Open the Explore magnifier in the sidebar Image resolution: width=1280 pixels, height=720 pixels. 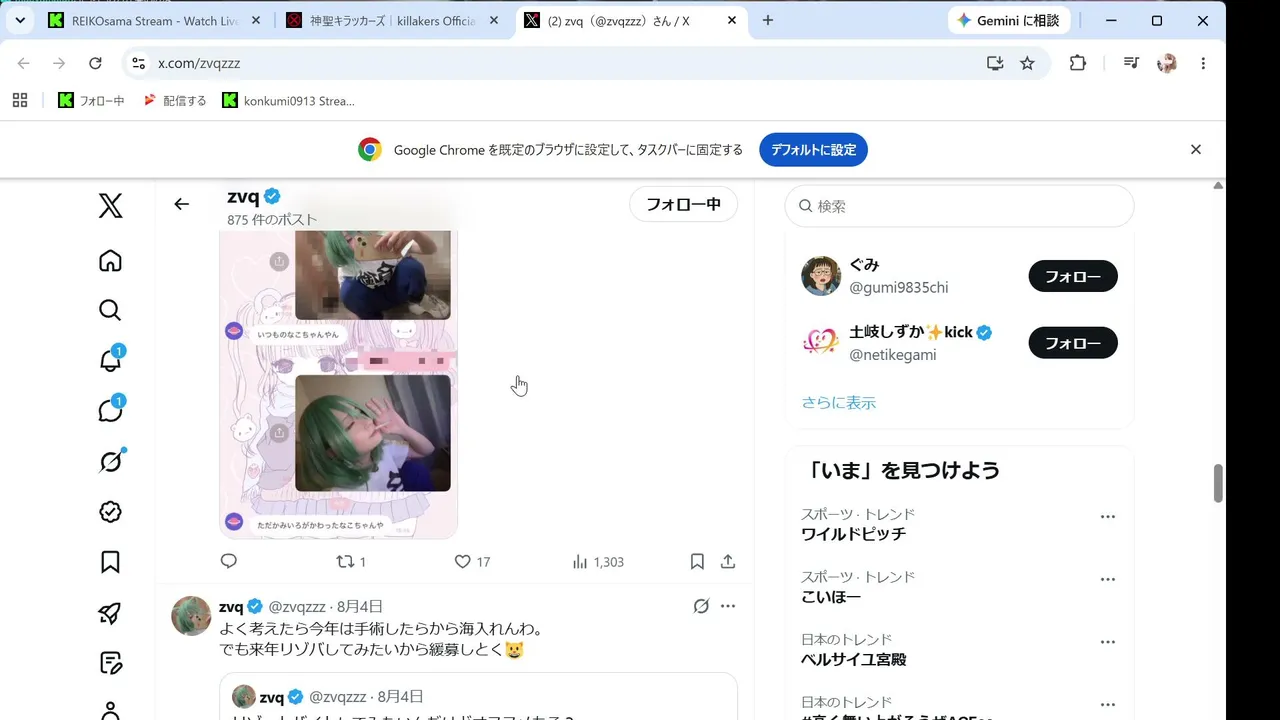pyautogui.click(x=110, y=310)
